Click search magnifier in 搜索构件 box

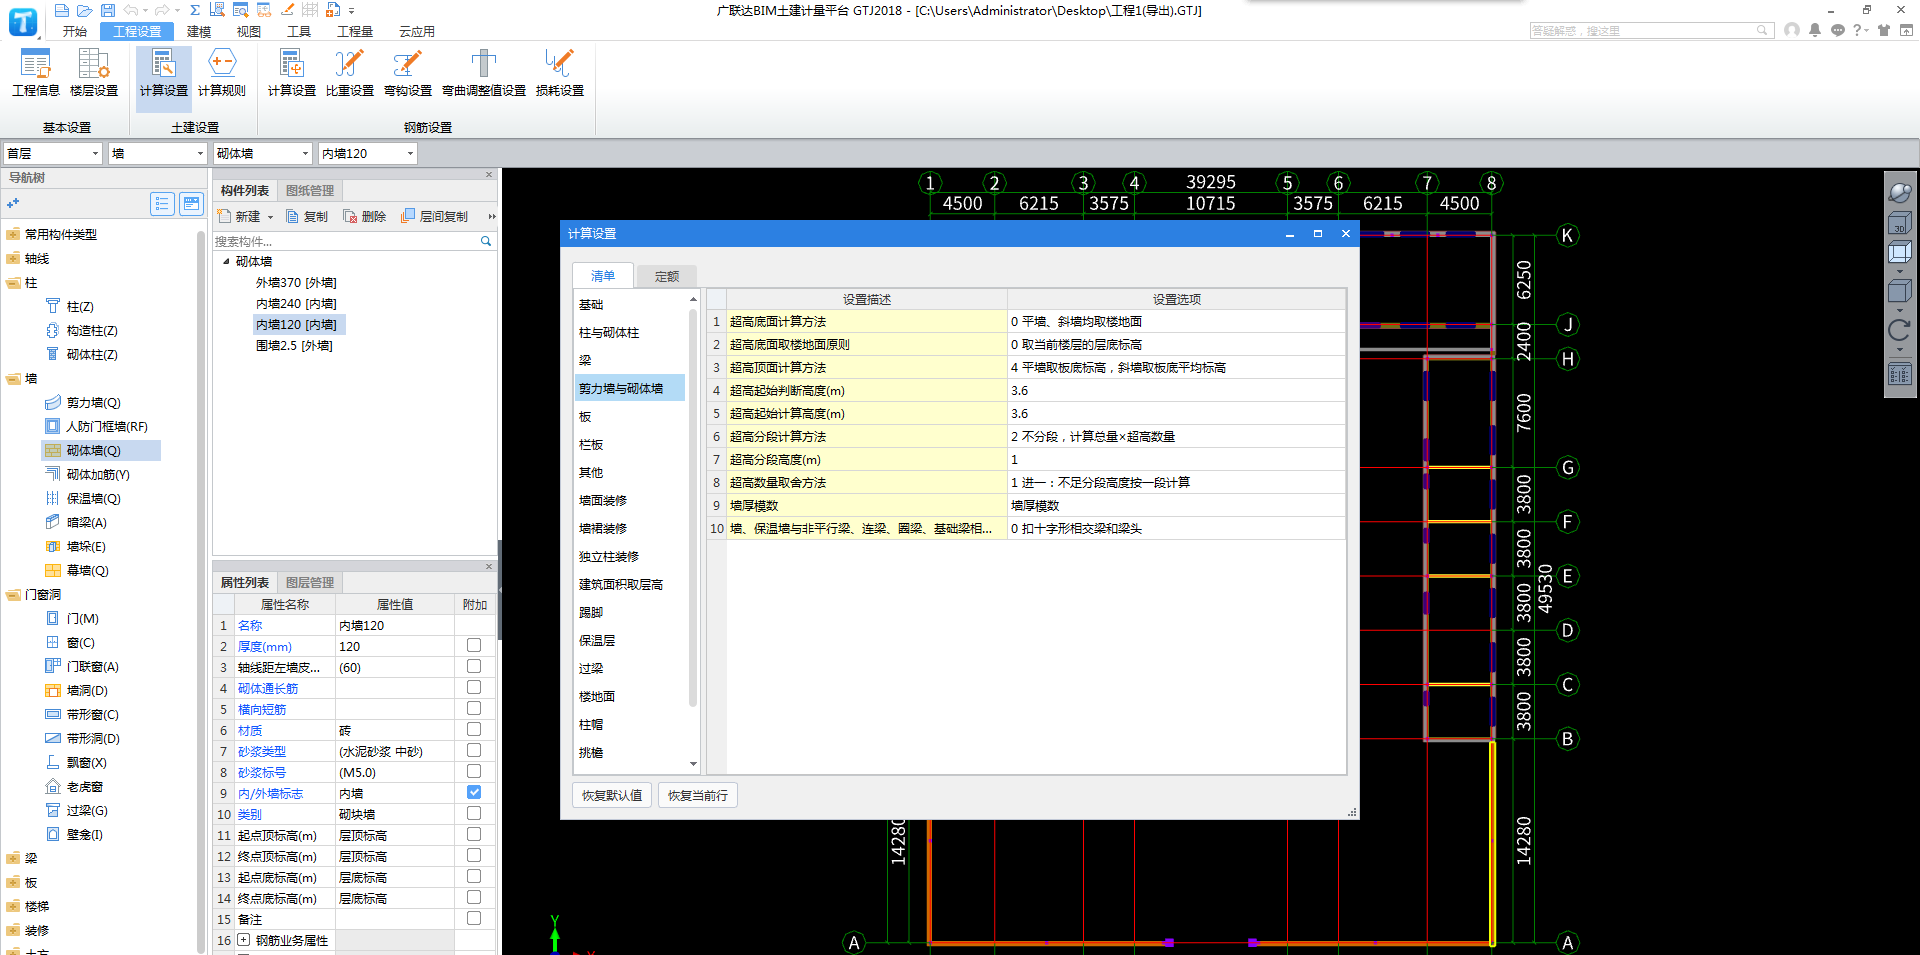[486, 241]
